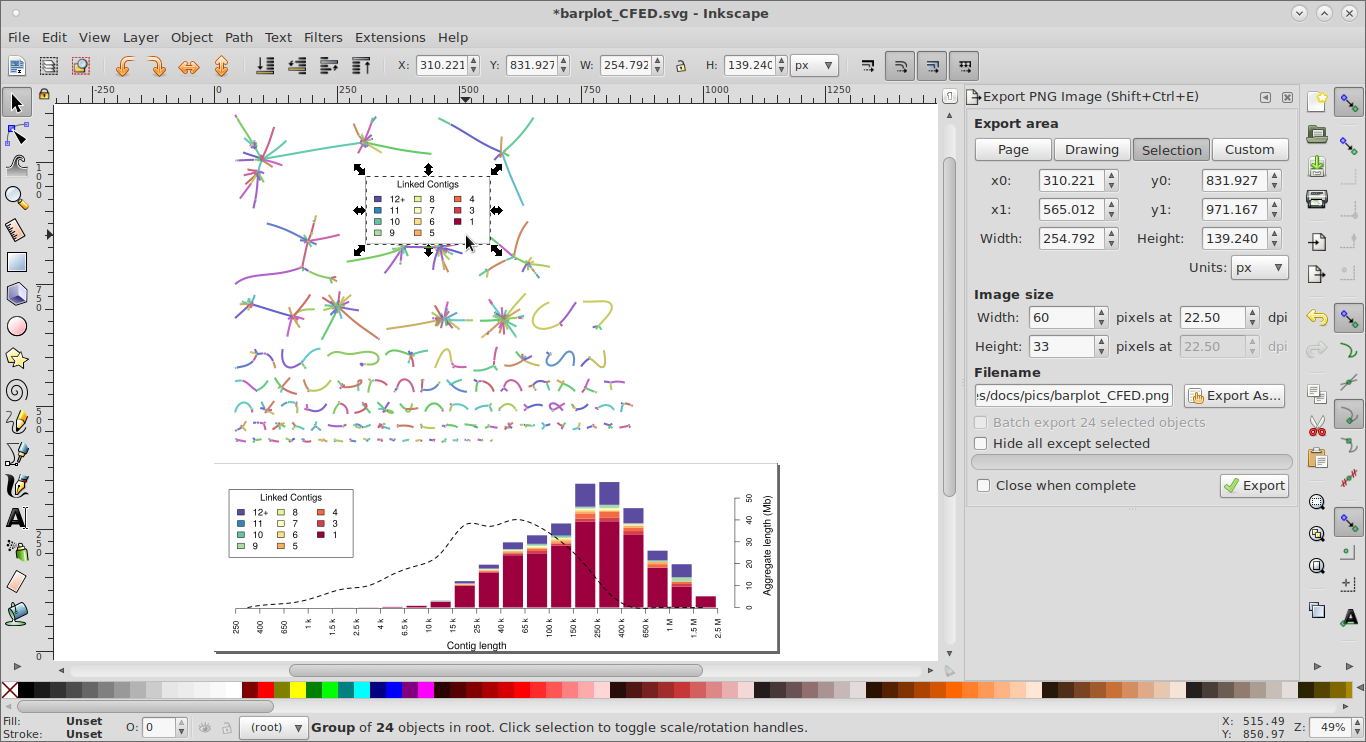The width and height of the screenshot is (1366, 742).
Task: Pick the bright red palette swatch
Action: (x=266, y=689)
